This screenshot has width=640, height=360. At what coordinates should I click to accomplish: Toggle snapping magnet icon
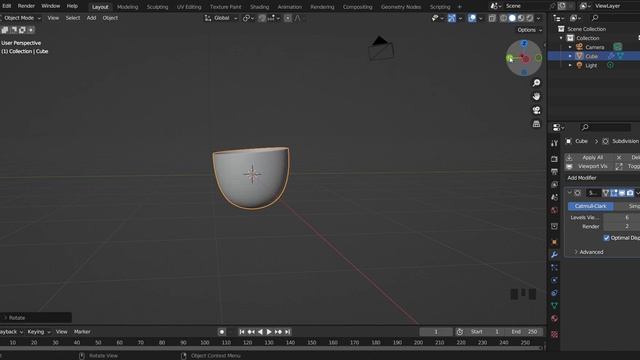click(262, 18)
